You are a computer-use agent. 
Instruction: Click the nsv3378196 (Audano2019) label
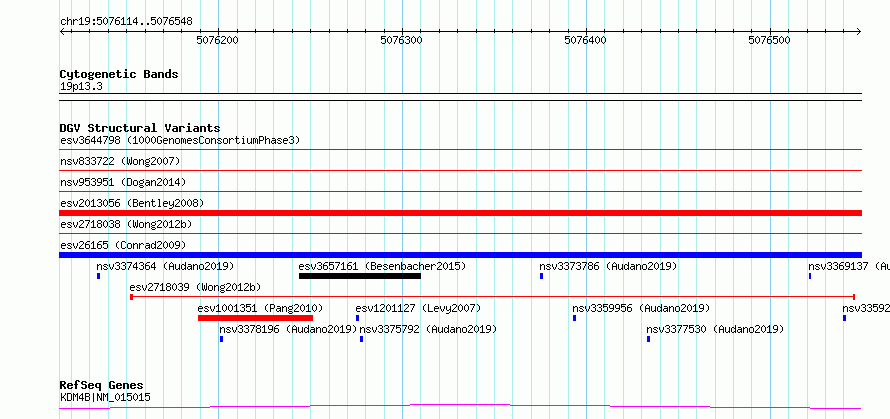click(x=288, y=329)
